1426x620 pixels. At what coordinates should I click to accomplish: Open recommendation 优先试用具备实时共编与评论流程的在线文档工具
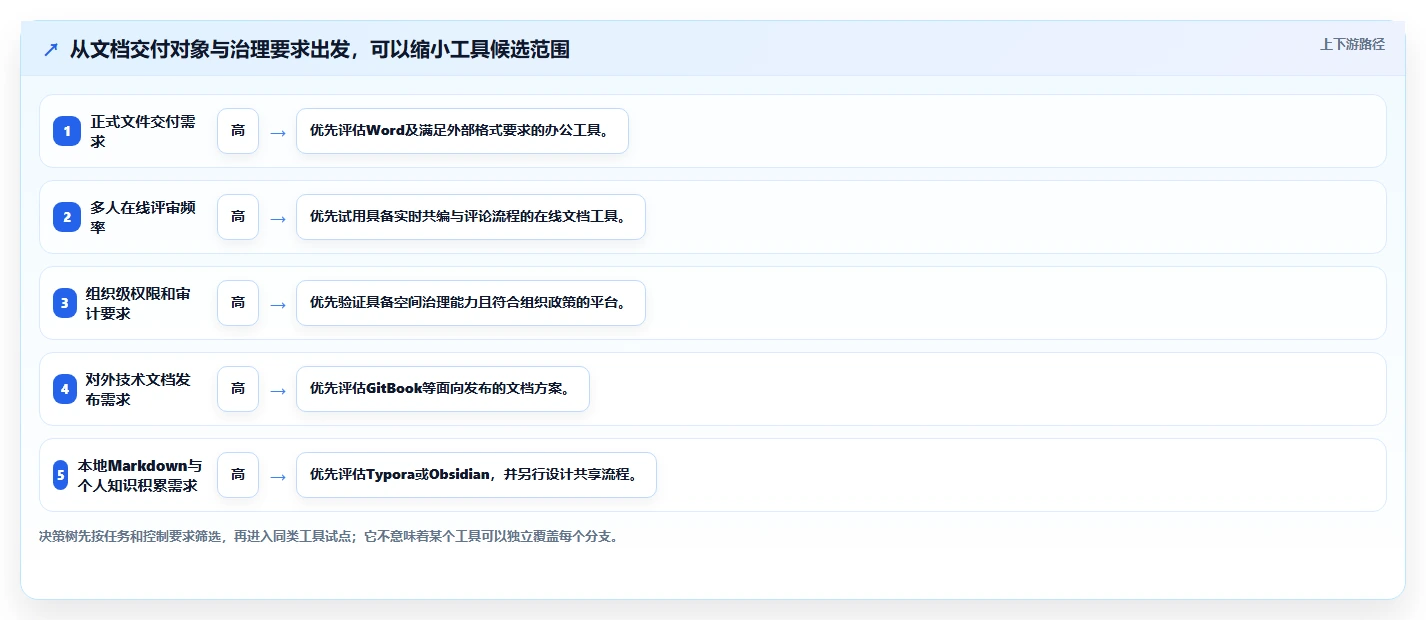point(471,217)
